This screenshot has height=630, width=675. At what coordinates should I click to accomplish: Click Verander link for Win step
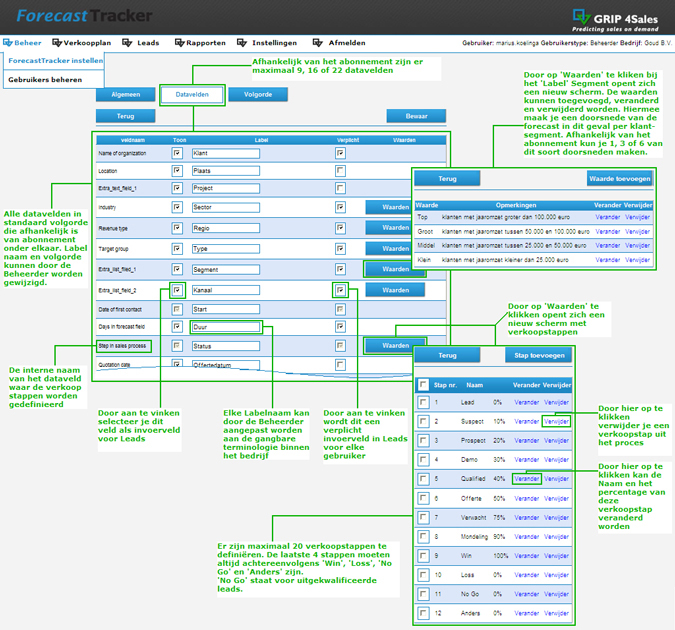[526, 556]
